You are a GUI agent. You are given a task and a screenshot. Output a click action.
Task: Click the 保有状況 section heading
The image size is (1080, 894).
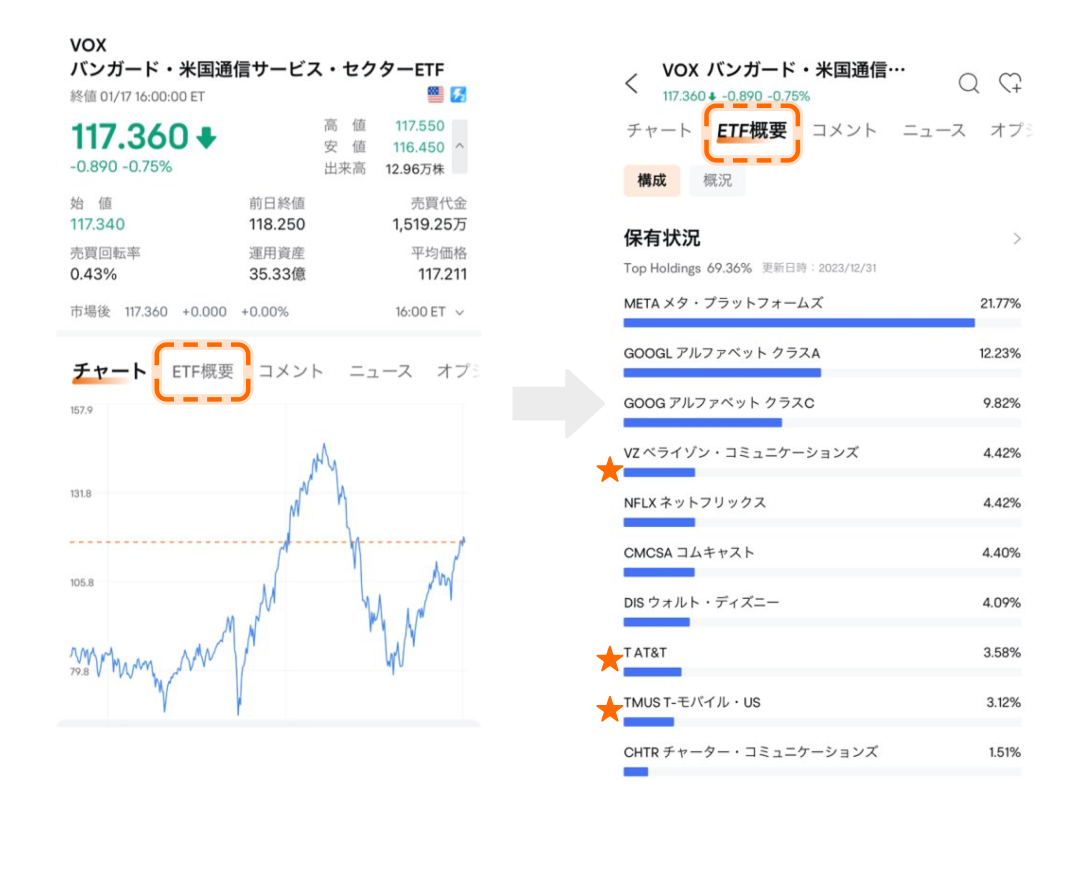click(x=662, y=238)
